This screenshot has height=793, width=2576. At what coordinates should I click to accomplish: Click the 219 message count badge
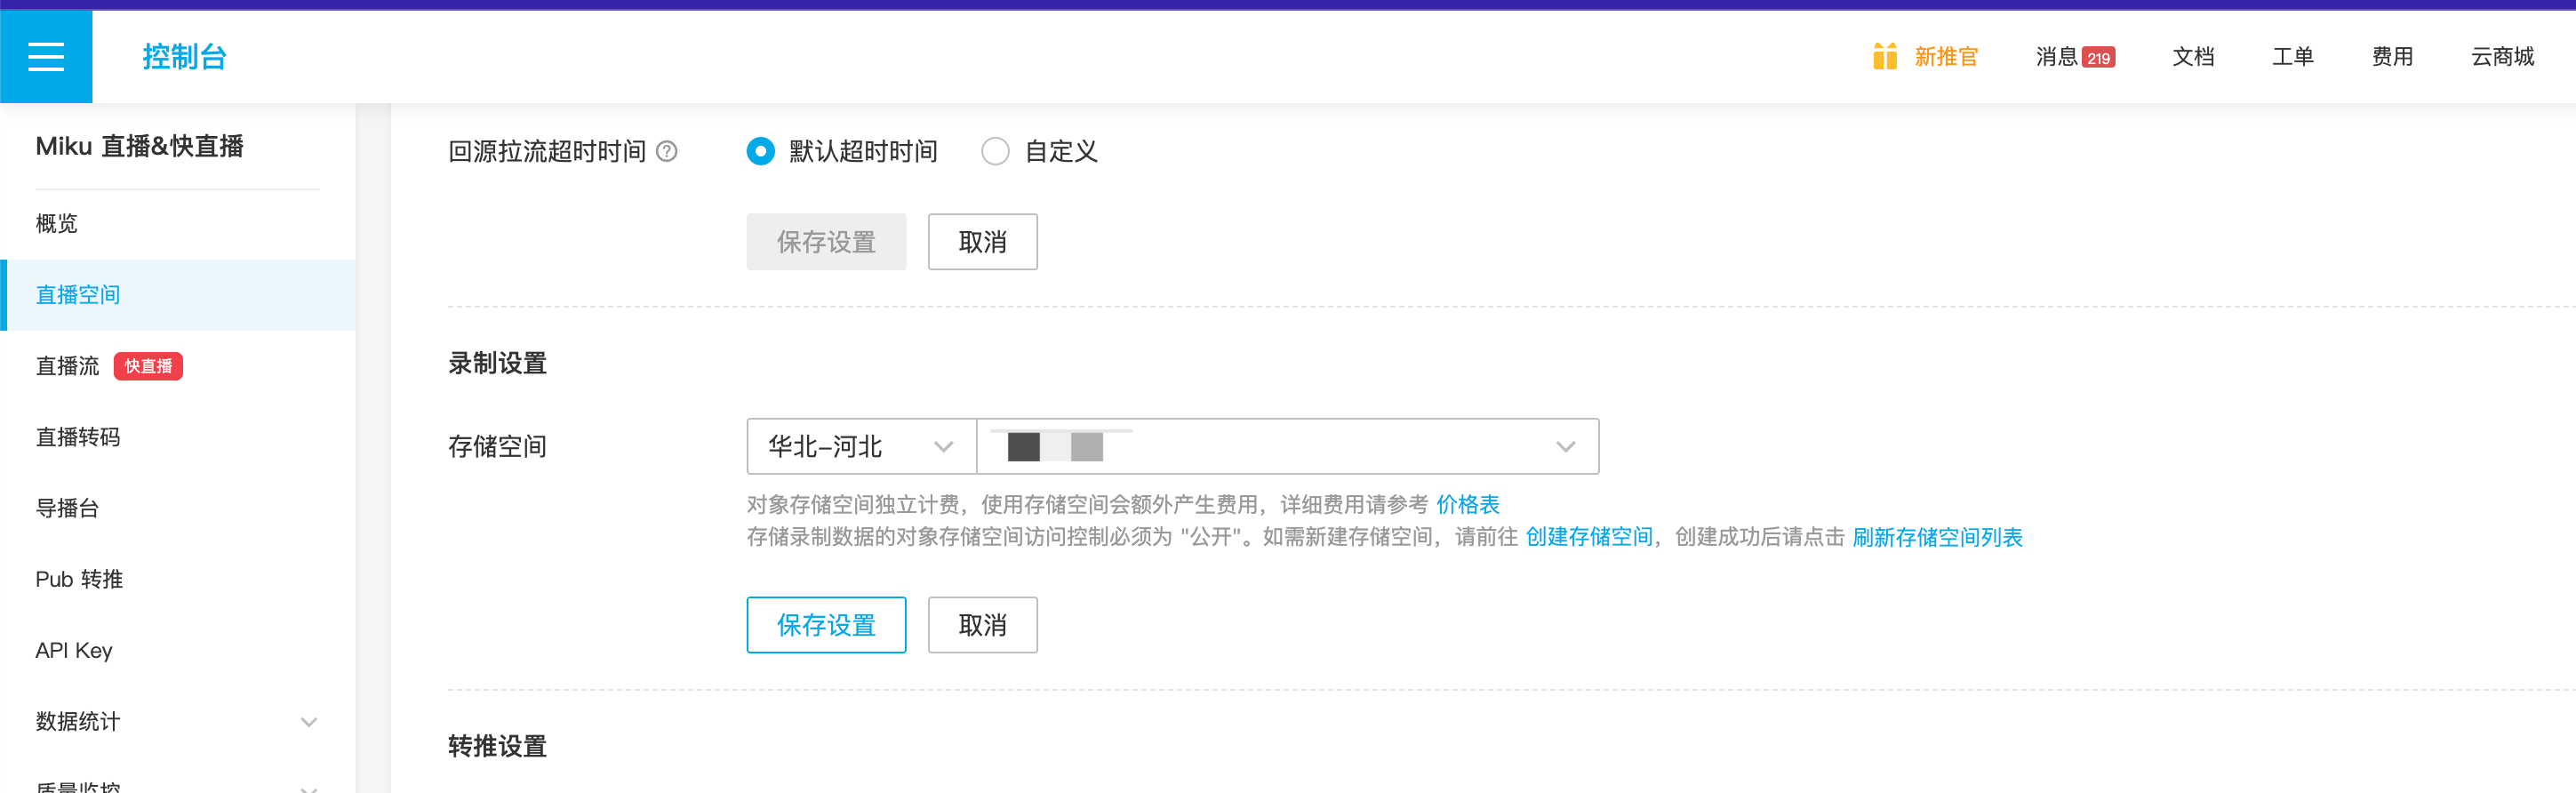2098,58
